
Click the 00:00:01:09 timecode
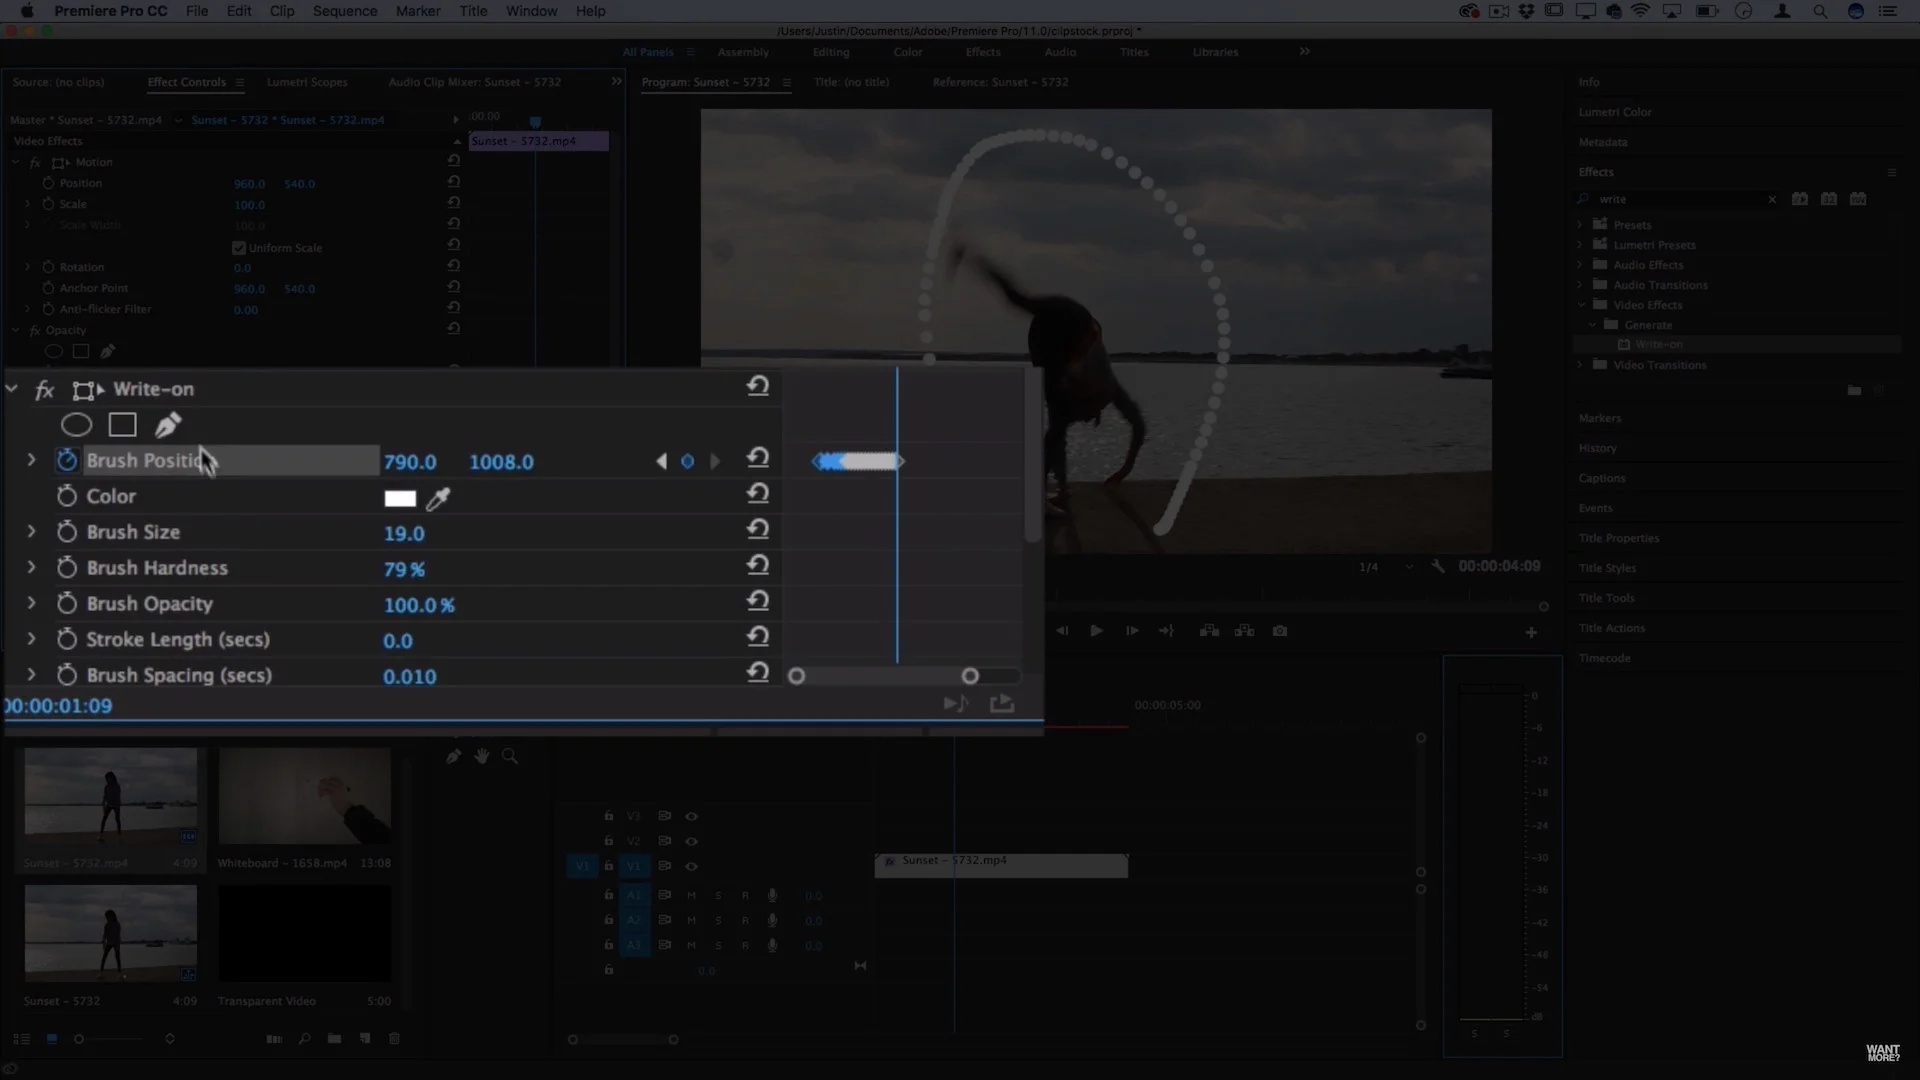60,706
